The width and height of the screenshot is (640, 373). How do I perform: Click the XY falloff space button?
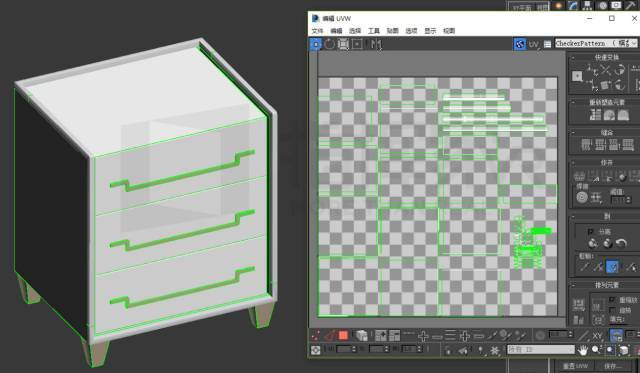coord(598,336)
